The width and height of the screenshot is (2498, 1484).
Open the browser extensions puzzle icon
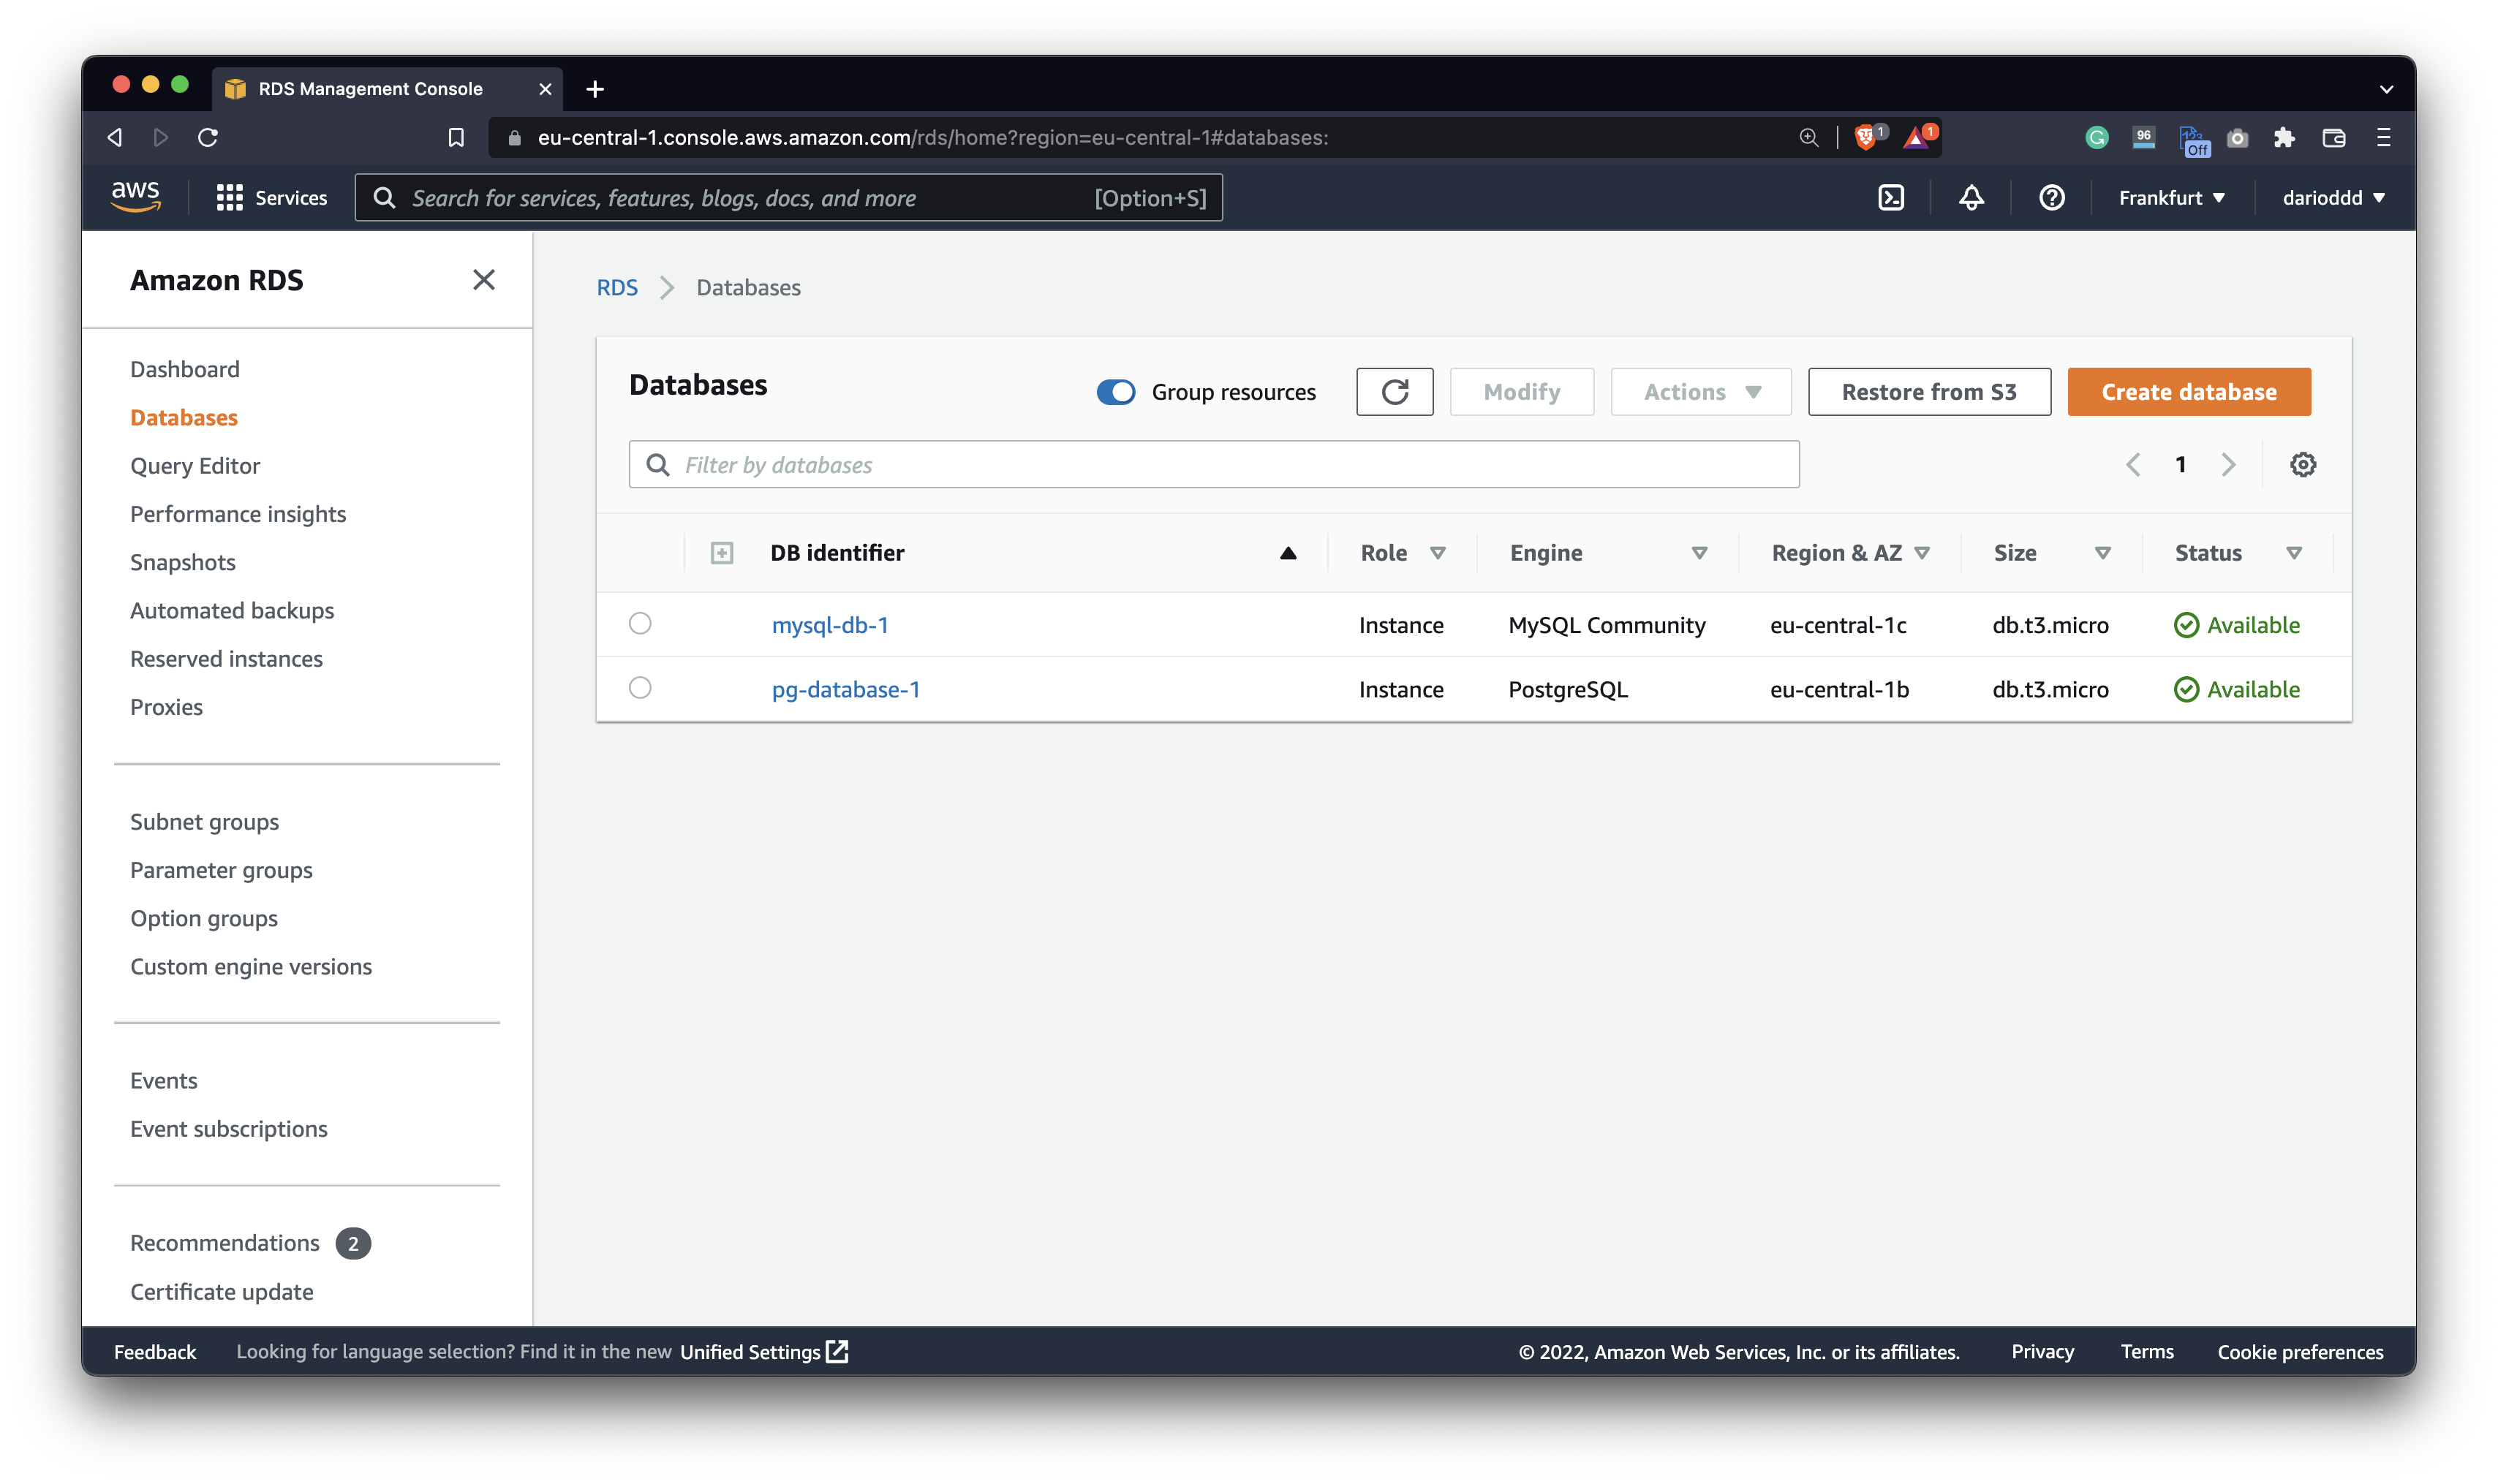click(x=2284, y=138)
